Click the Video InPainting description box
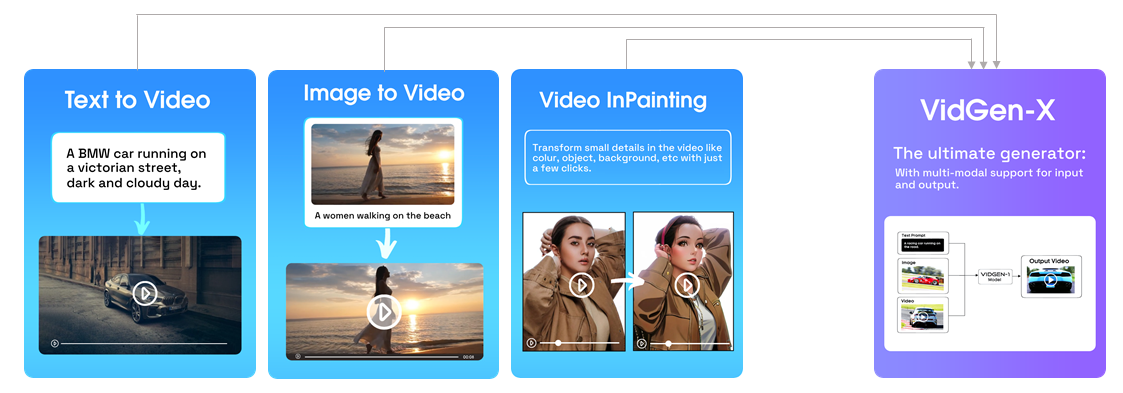This screenshot has width=1123, height=393. tap(627, 157)
